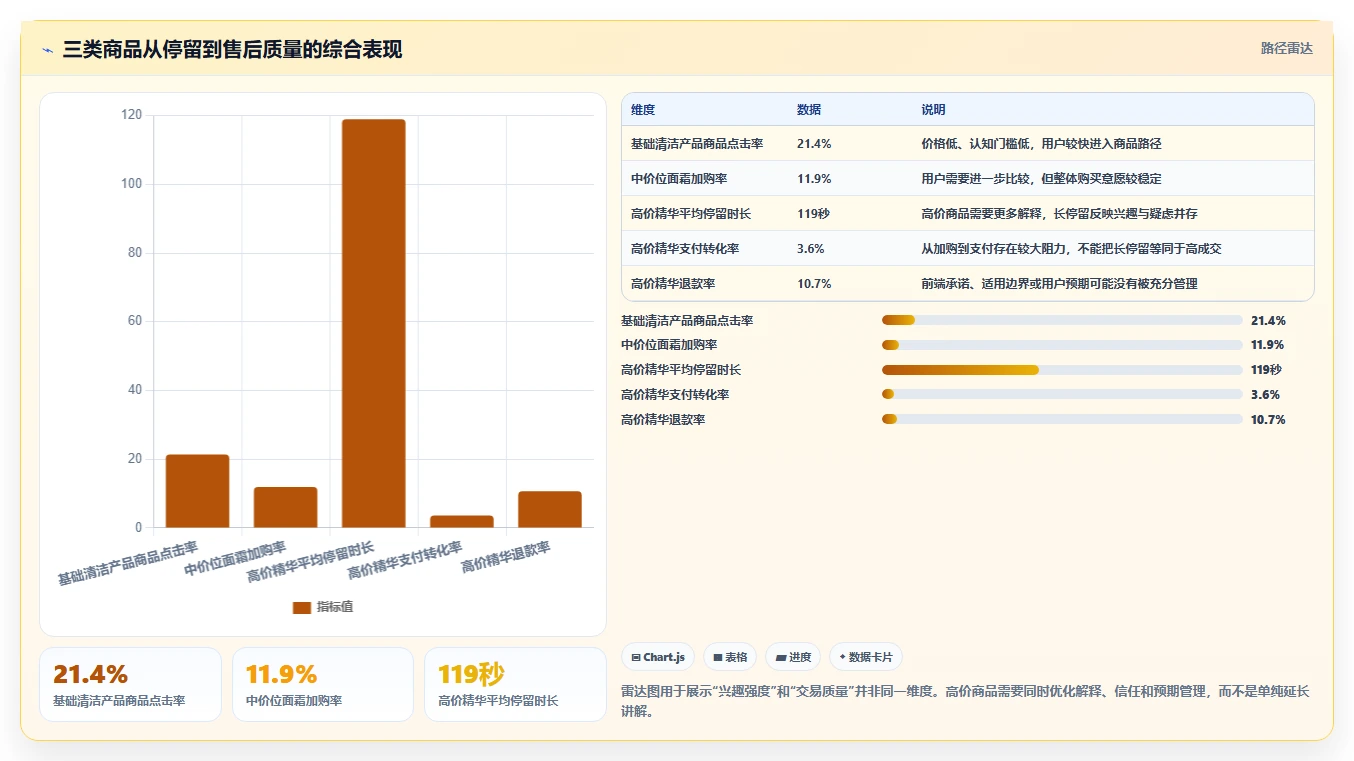Click table cell 高价精华支付转化率 in 维度 column
This screenshot has height=761, width=1354.
[685, 249]
